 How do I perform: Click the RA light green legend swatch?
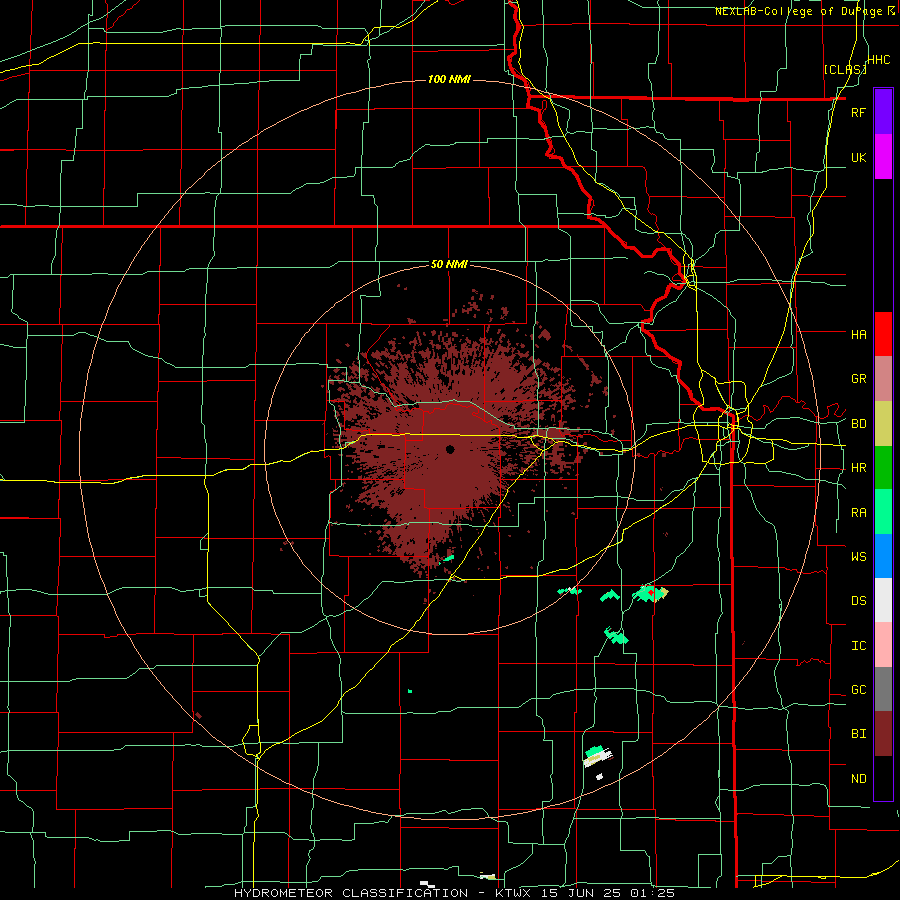(x=883, y=512)
